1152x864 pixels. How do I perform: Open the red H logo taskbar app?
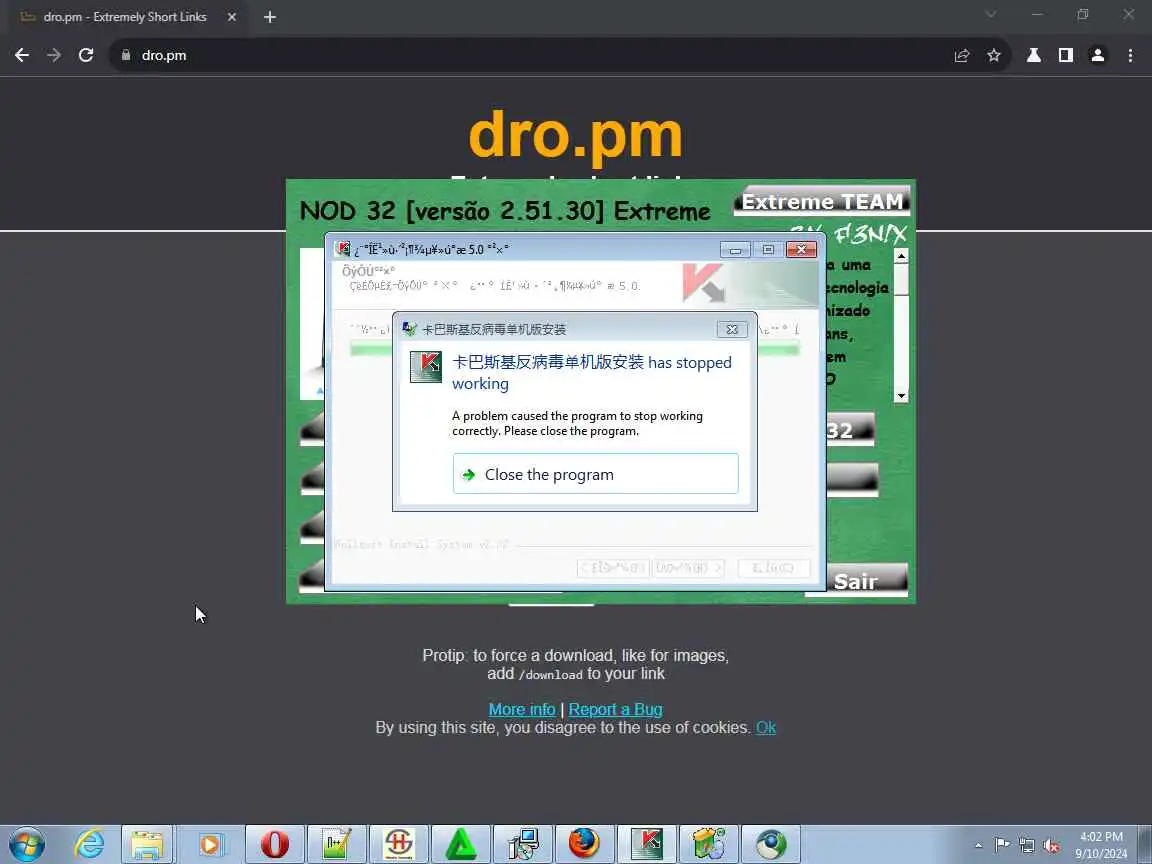point(399,844)
